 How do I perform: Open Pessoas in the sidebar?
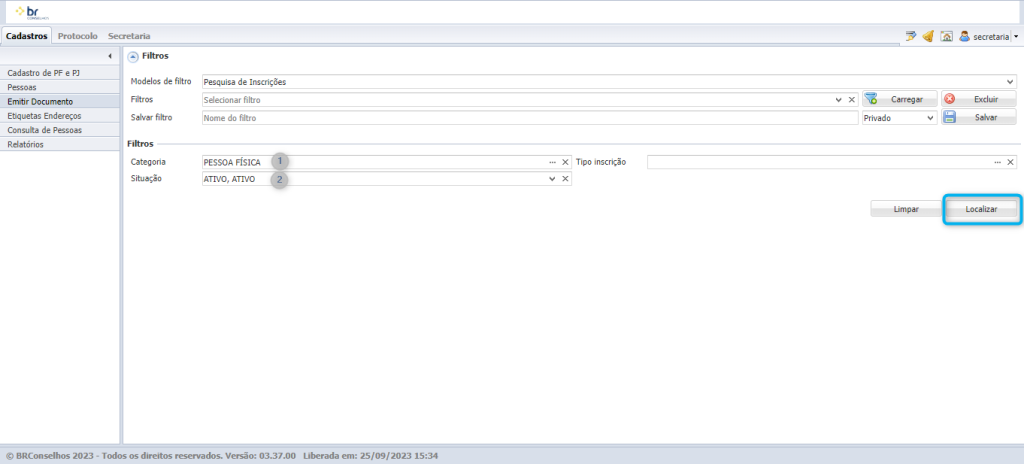tap(60, 87)
